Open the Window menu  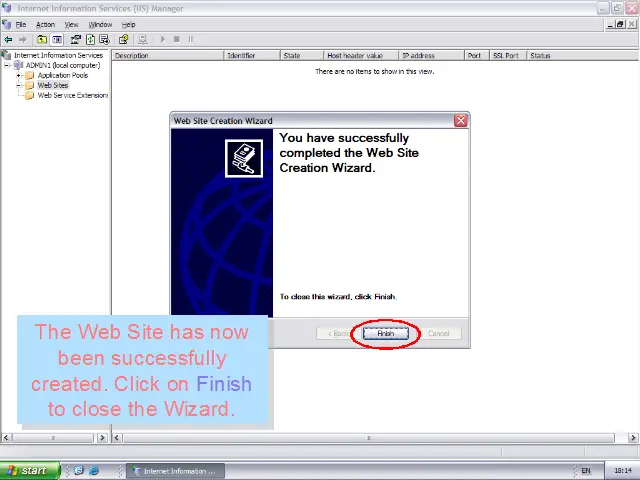point(100,25)
